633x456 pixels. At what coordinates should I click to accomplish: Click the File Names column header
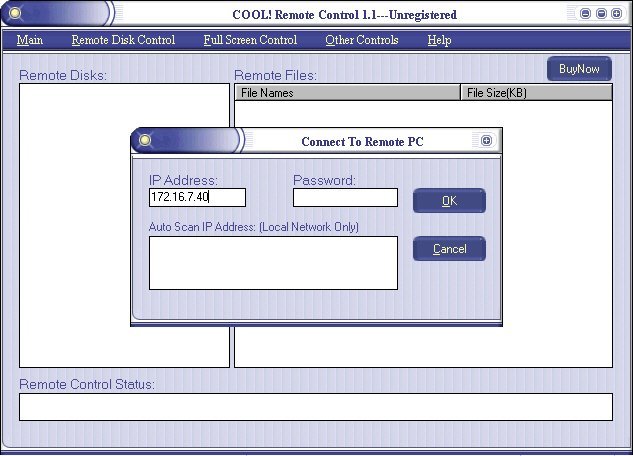347,93
